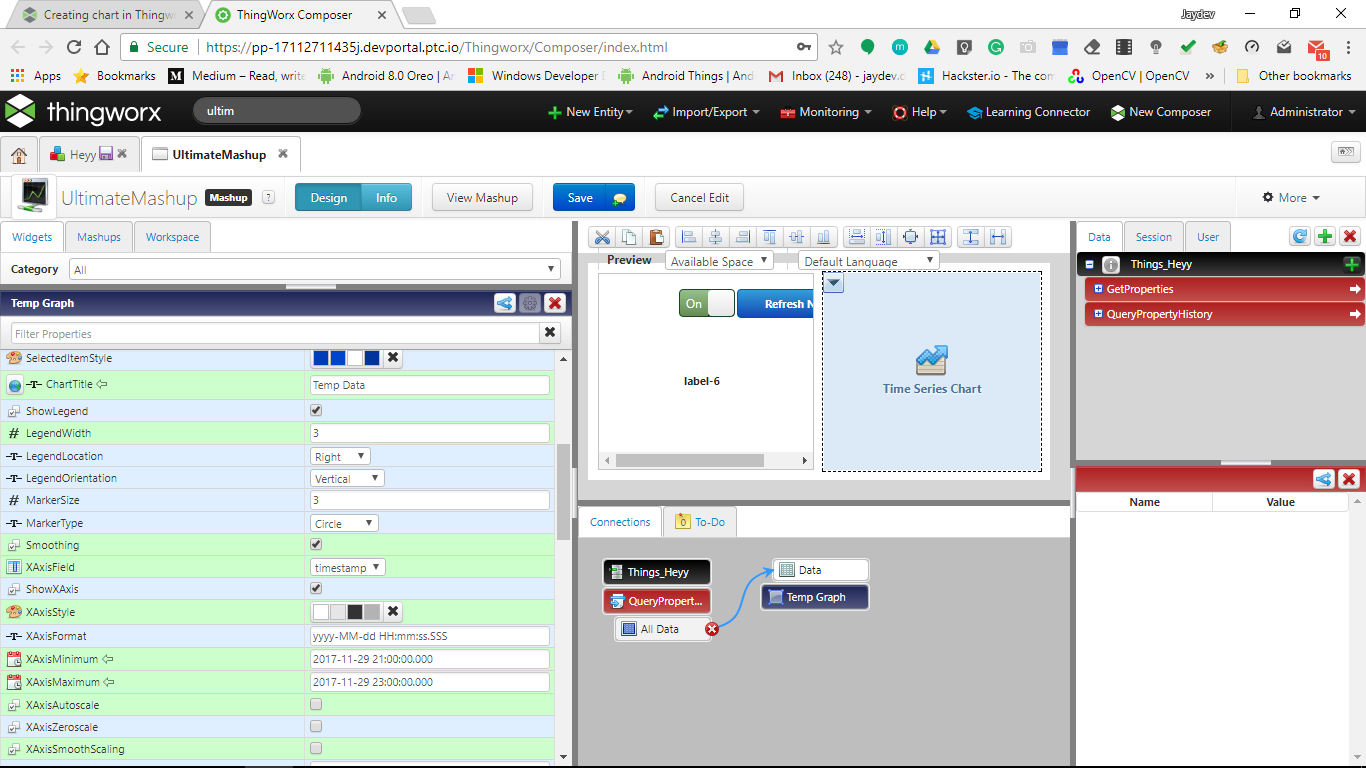Click the green plus to add a data service
The width and height of the screenshot is (1366, 768).
click(1325, 236)
